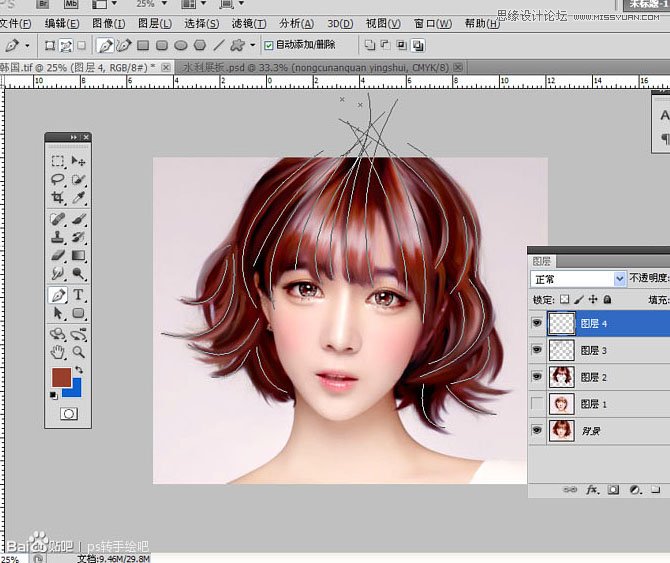The image size is (670, 563).
Task: Hide layer 图层 4 using eye icon
Action: point(539,323)
